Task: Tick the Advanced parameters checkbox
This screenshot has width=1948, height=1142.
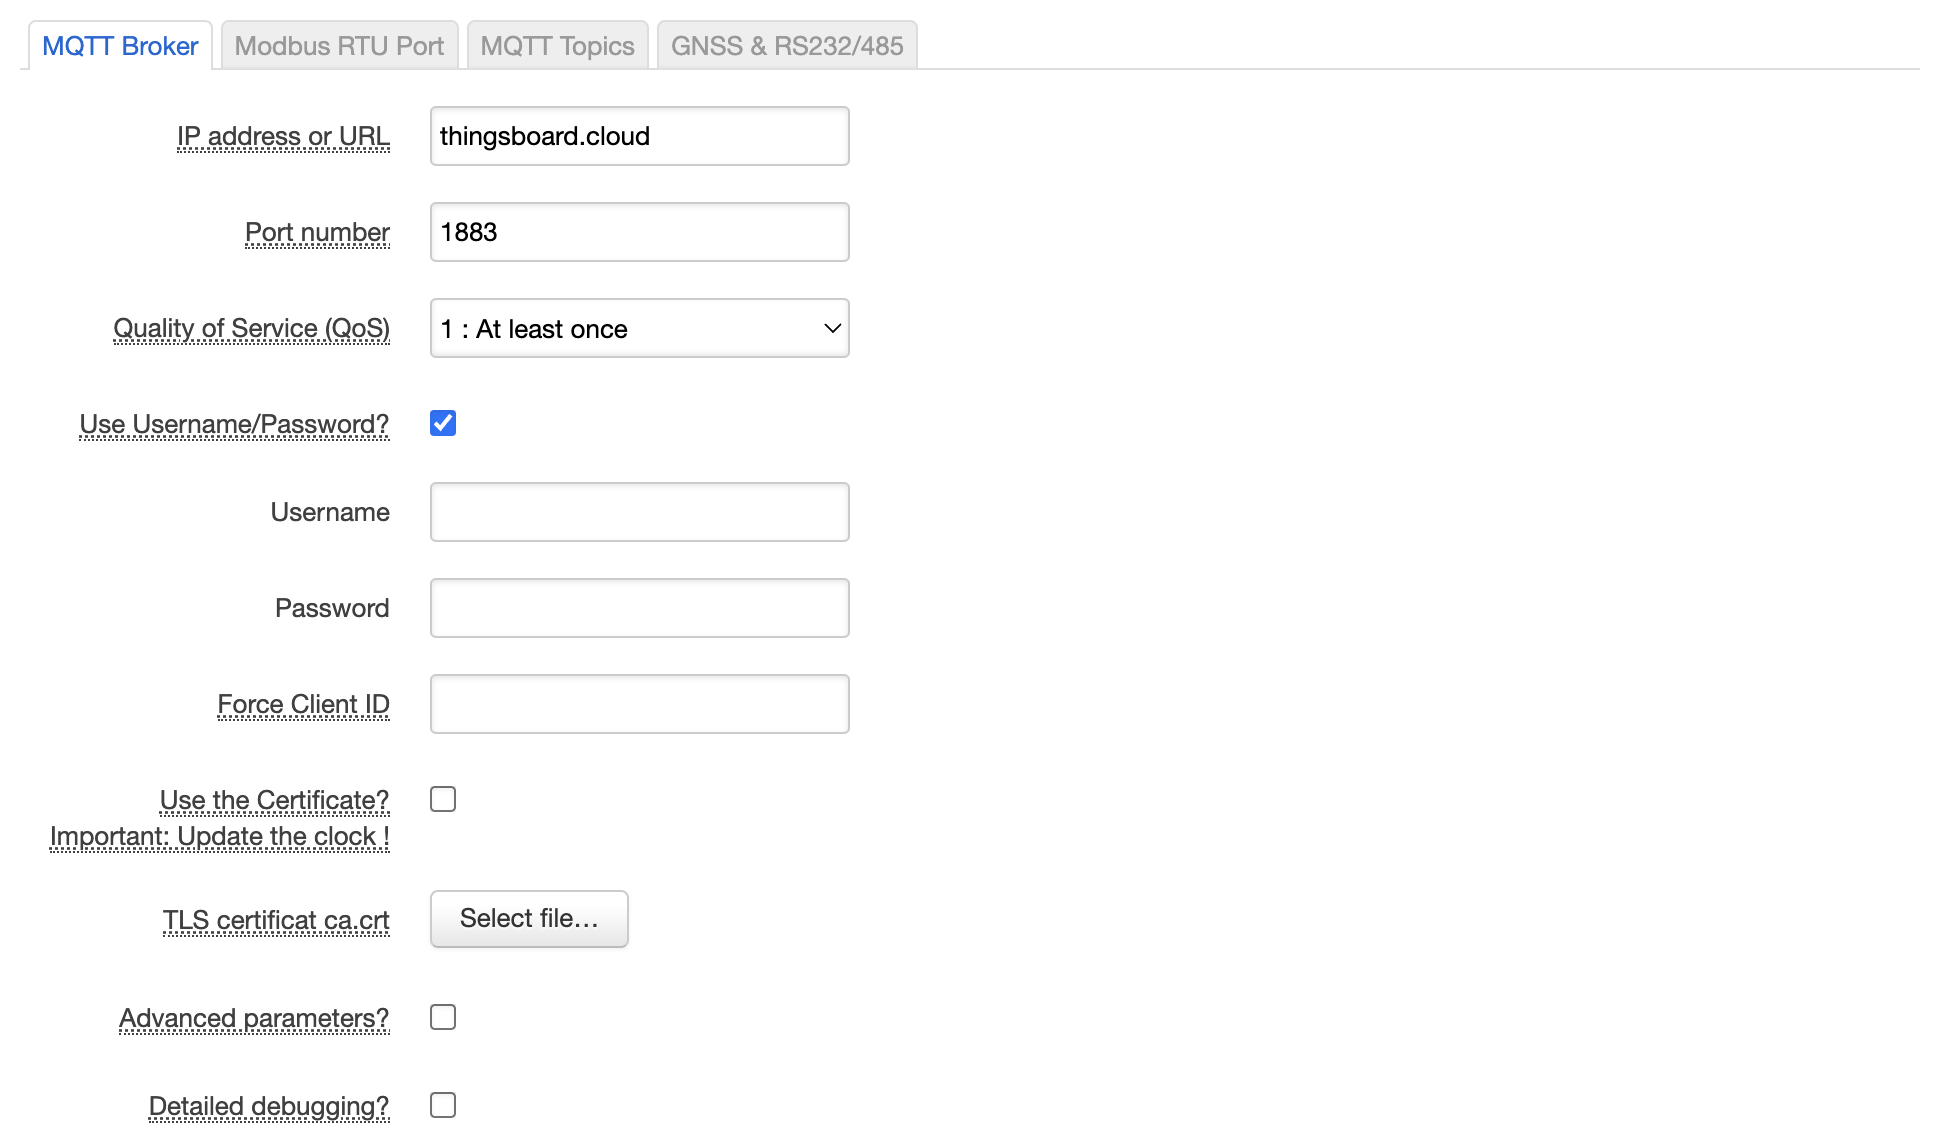Action: click(x=443, y=1017)
